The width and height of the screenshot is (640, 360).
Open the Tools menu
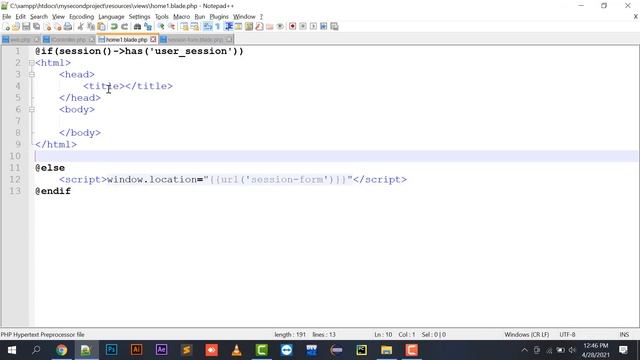tap(162, 17)
